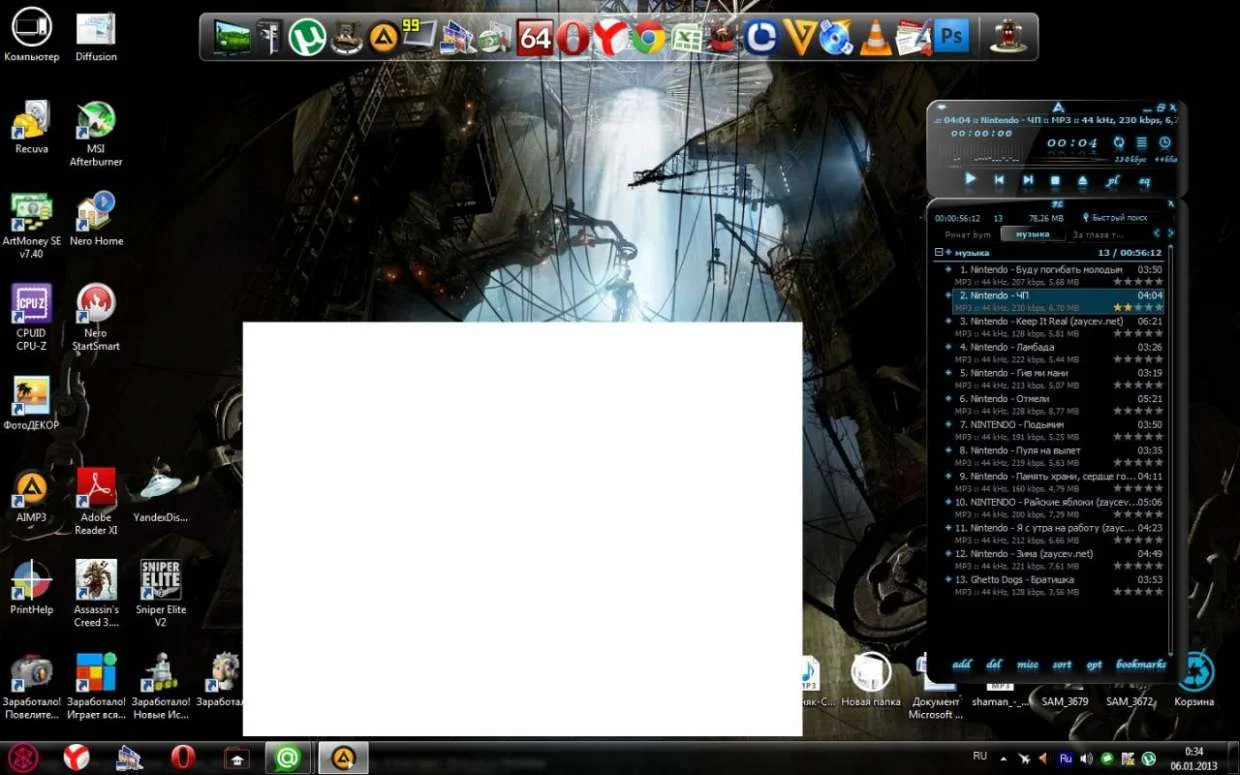Launch Yandex browser from the top dock
1240x775 pixels.
610,38
